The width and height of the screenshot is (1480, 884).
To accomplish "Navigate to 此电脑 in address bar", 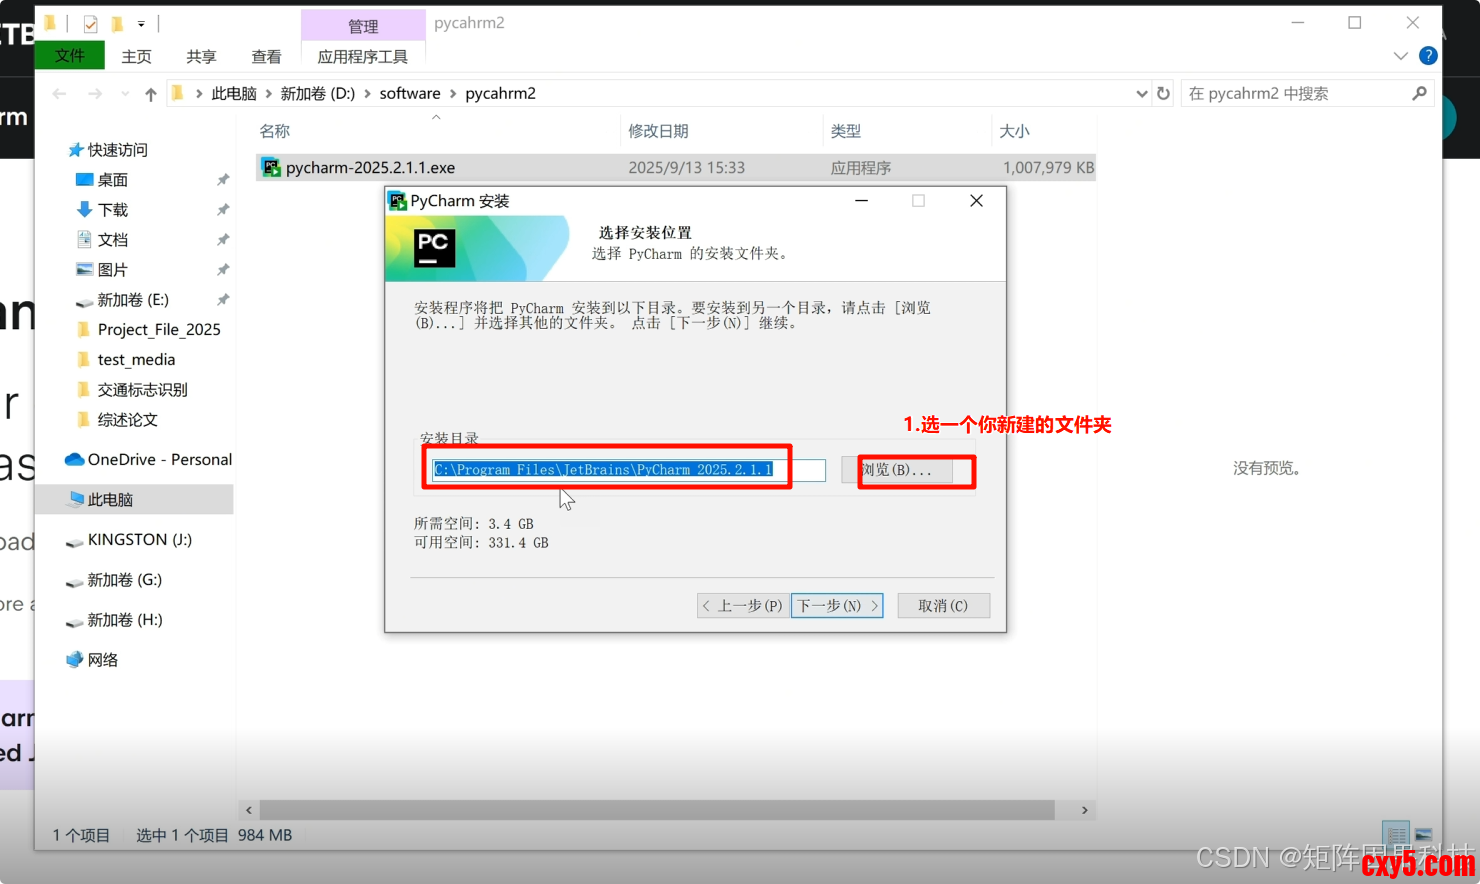I will tap(234, 94).
